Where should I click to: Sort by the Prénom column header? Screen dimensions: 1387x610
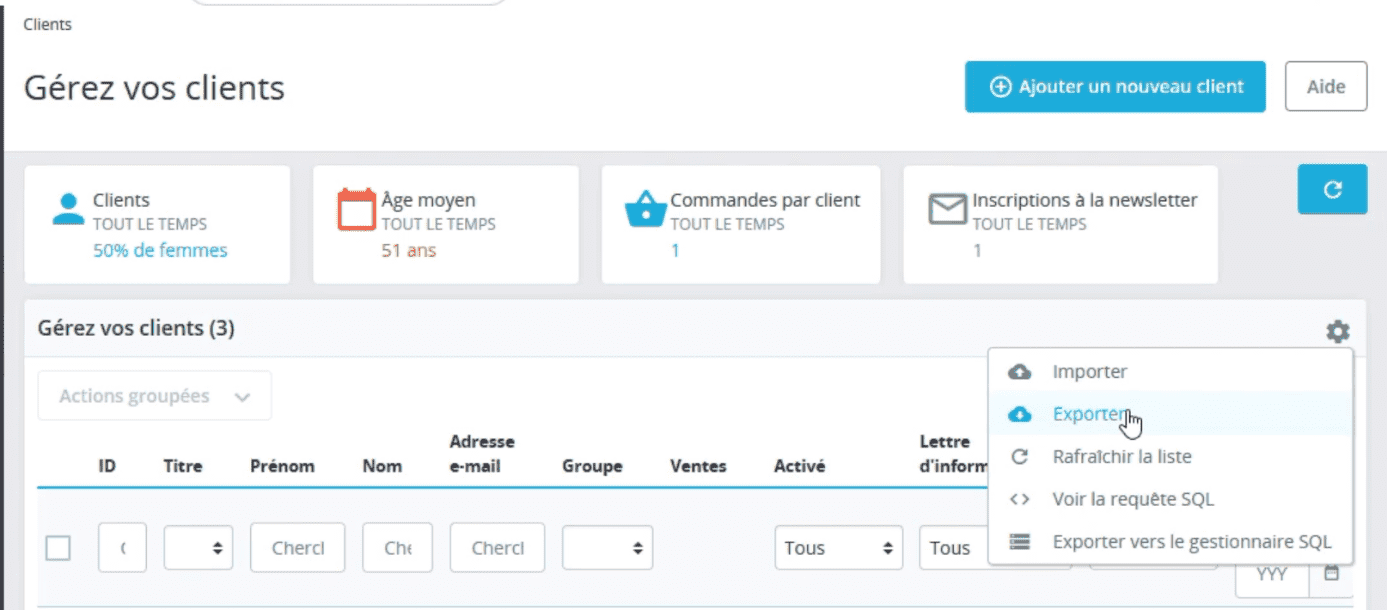point(282,466)
